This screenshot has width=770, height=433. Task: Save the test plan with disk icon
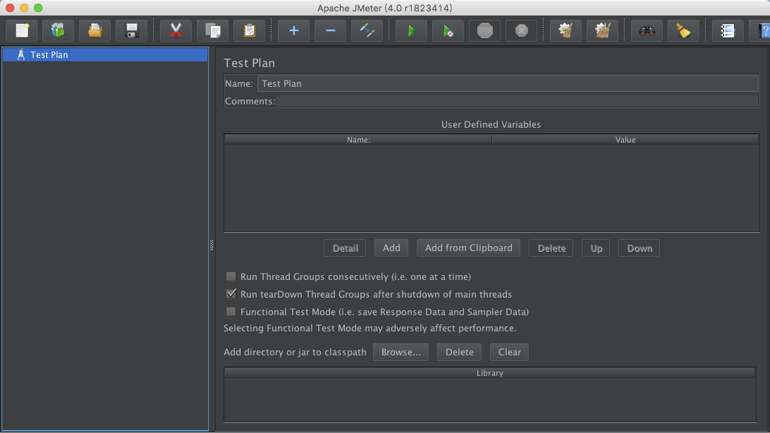132,30
